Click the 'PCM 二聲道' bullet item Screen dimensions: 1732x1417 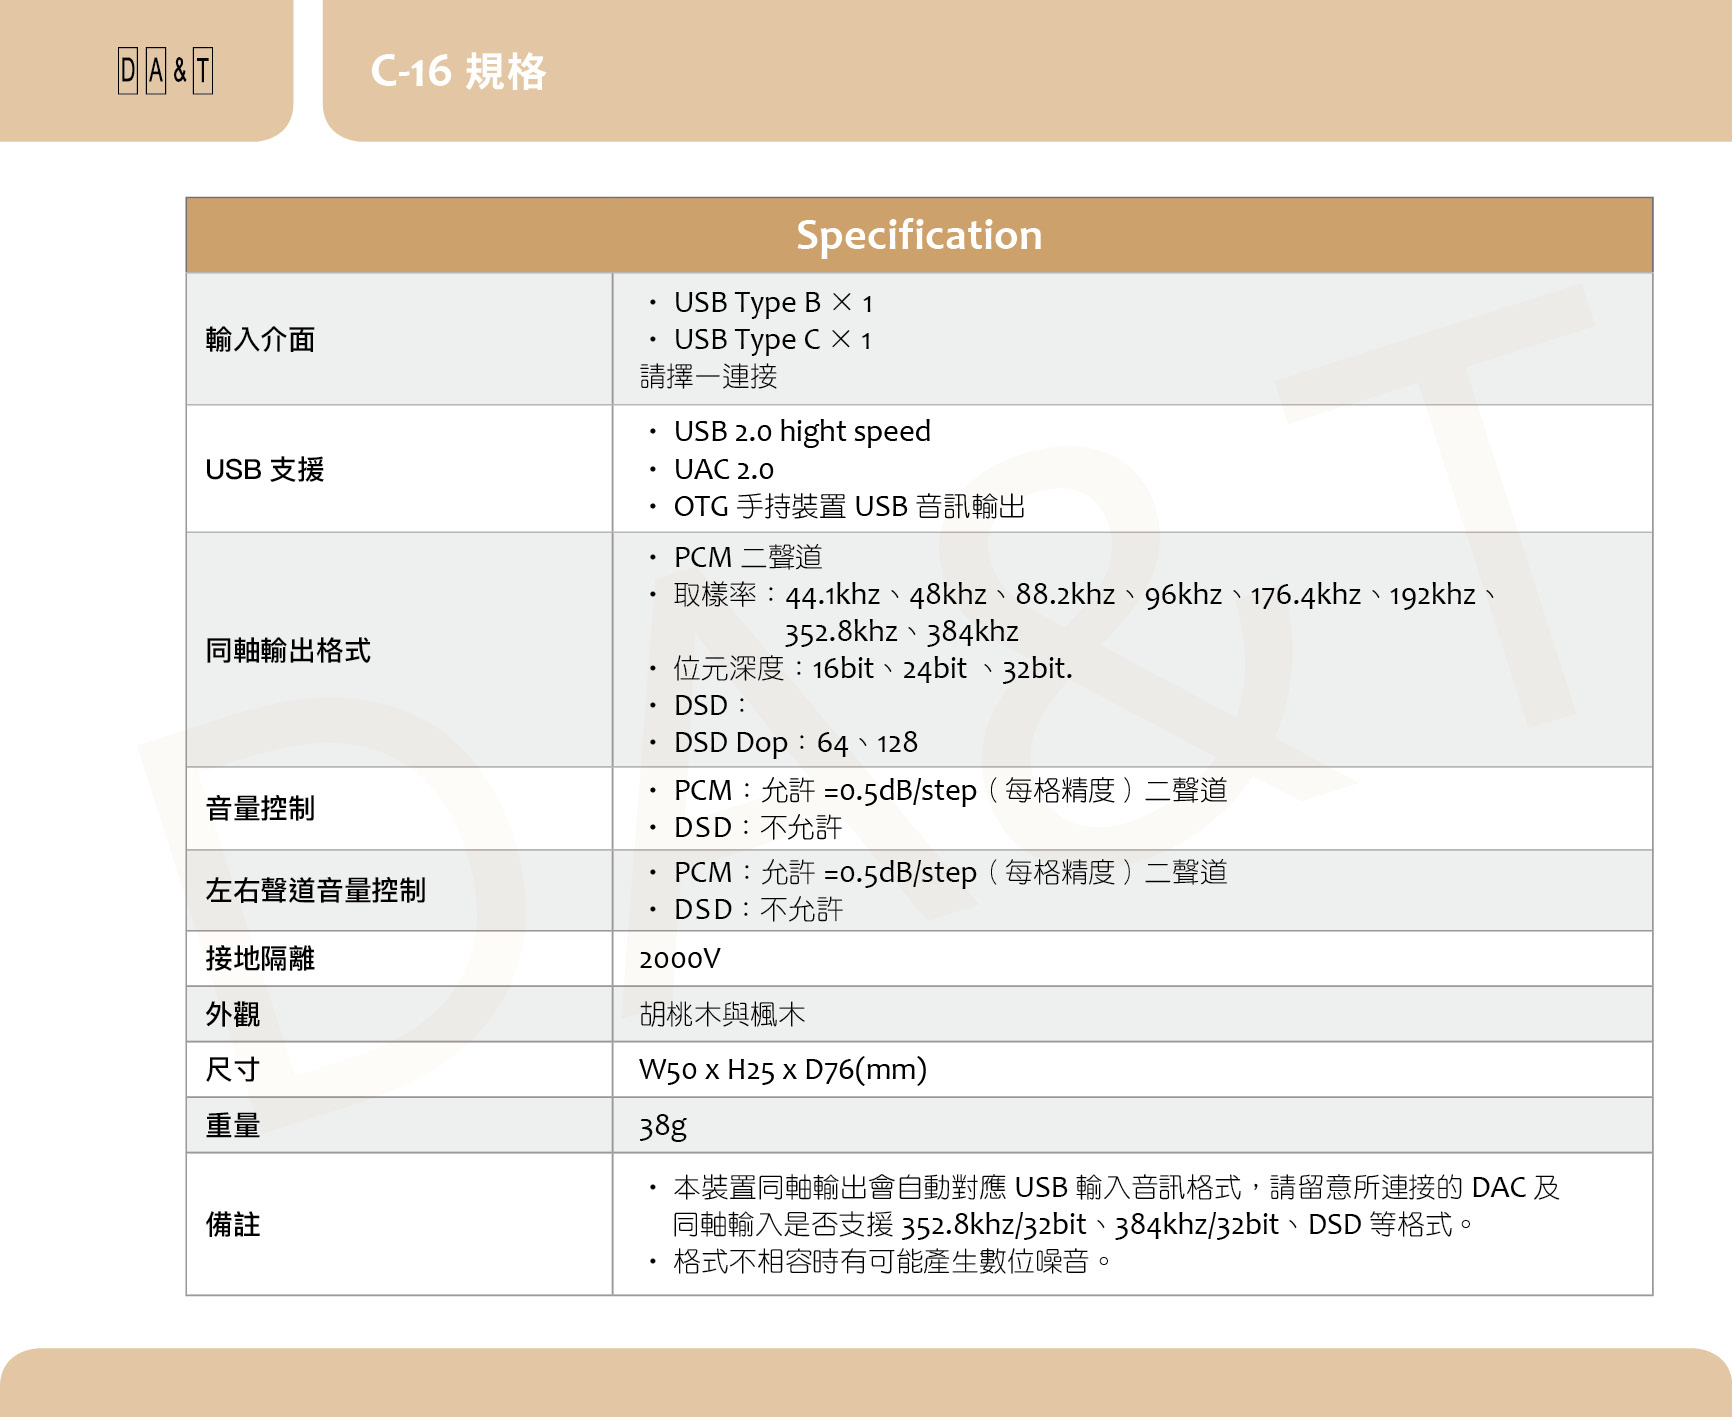747,557
